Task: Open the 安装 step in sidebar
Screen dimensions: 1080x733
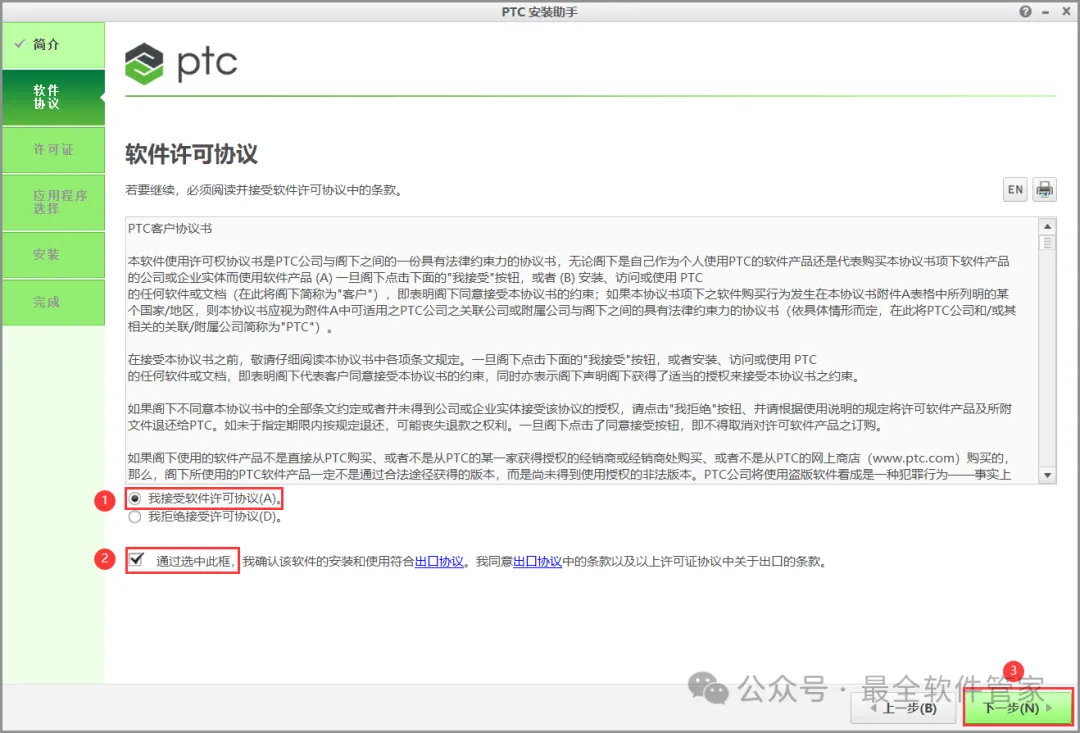Action: coord(54,255)
